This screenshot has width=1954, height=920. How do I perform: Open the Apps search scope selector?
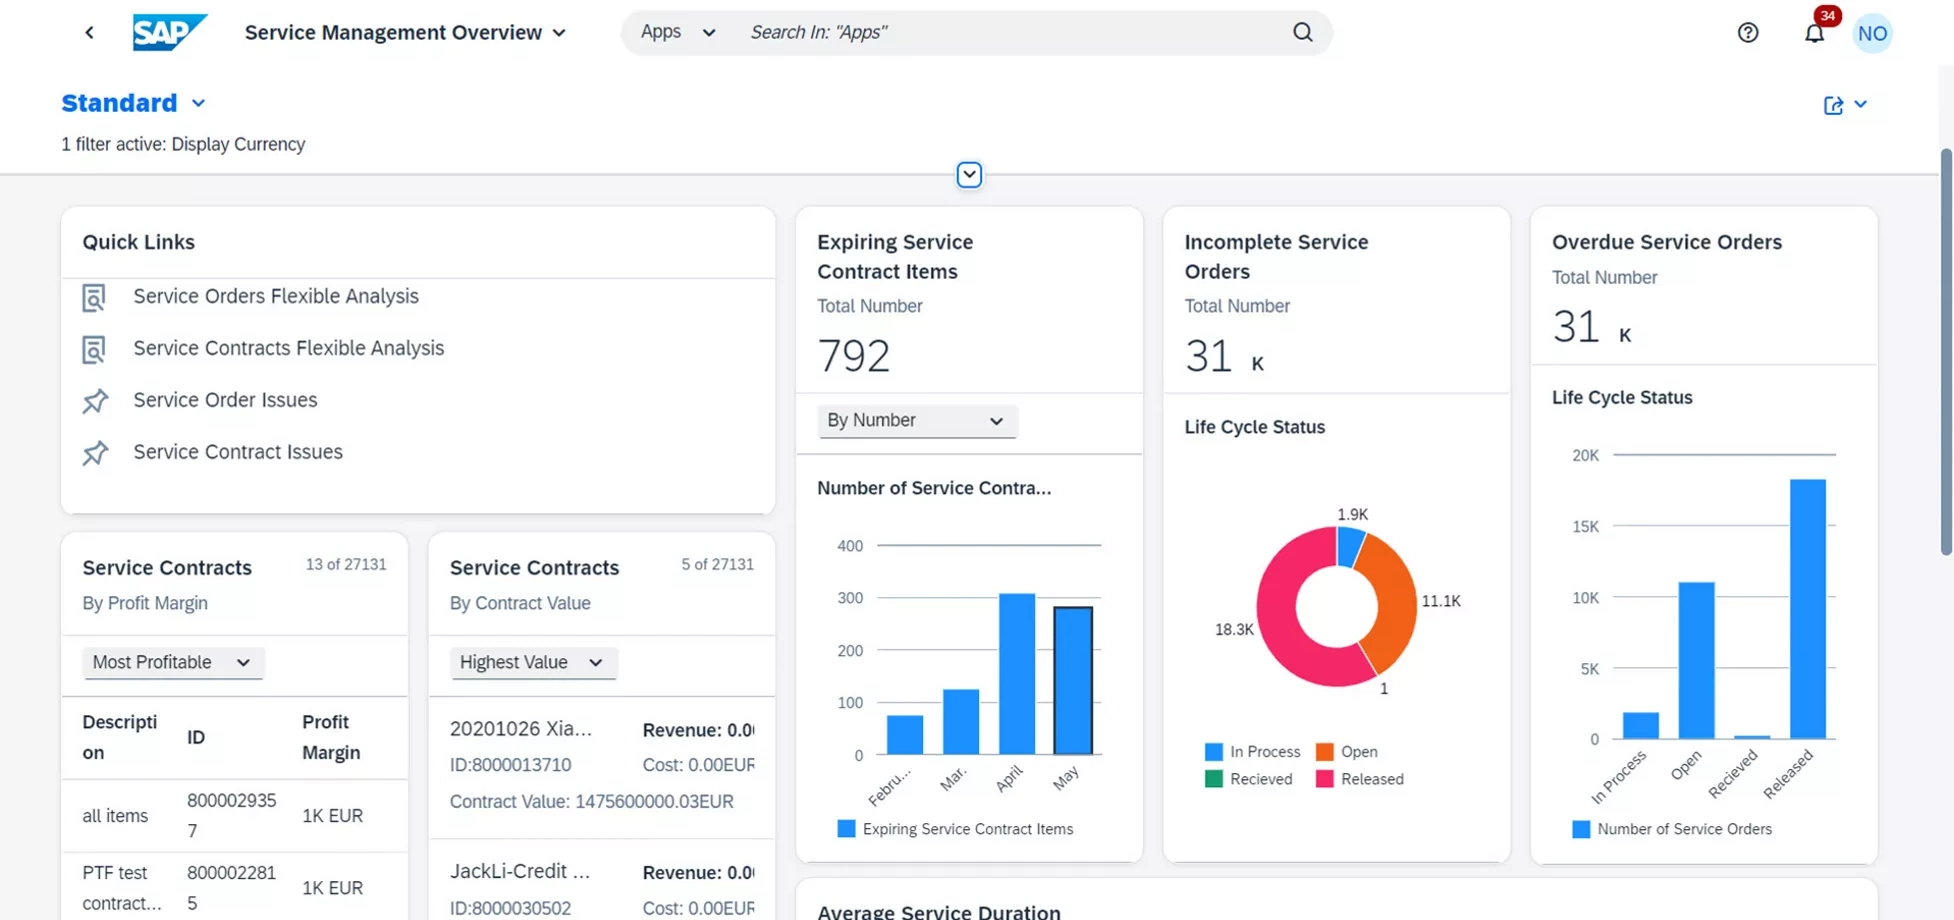676,31
